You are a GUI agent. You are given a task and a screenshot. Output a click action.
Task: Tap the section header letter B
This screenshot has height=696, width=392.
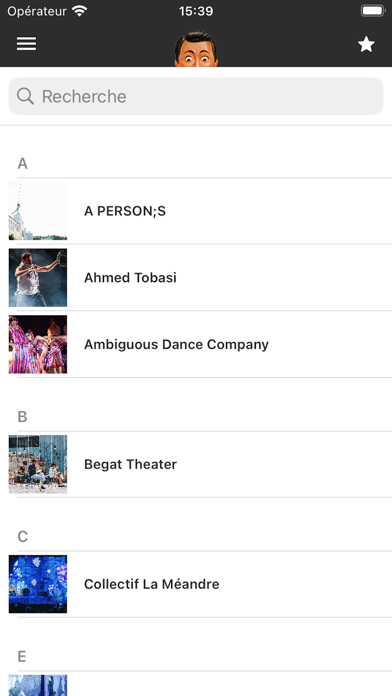pyautogui.click(x=22, y=417)
